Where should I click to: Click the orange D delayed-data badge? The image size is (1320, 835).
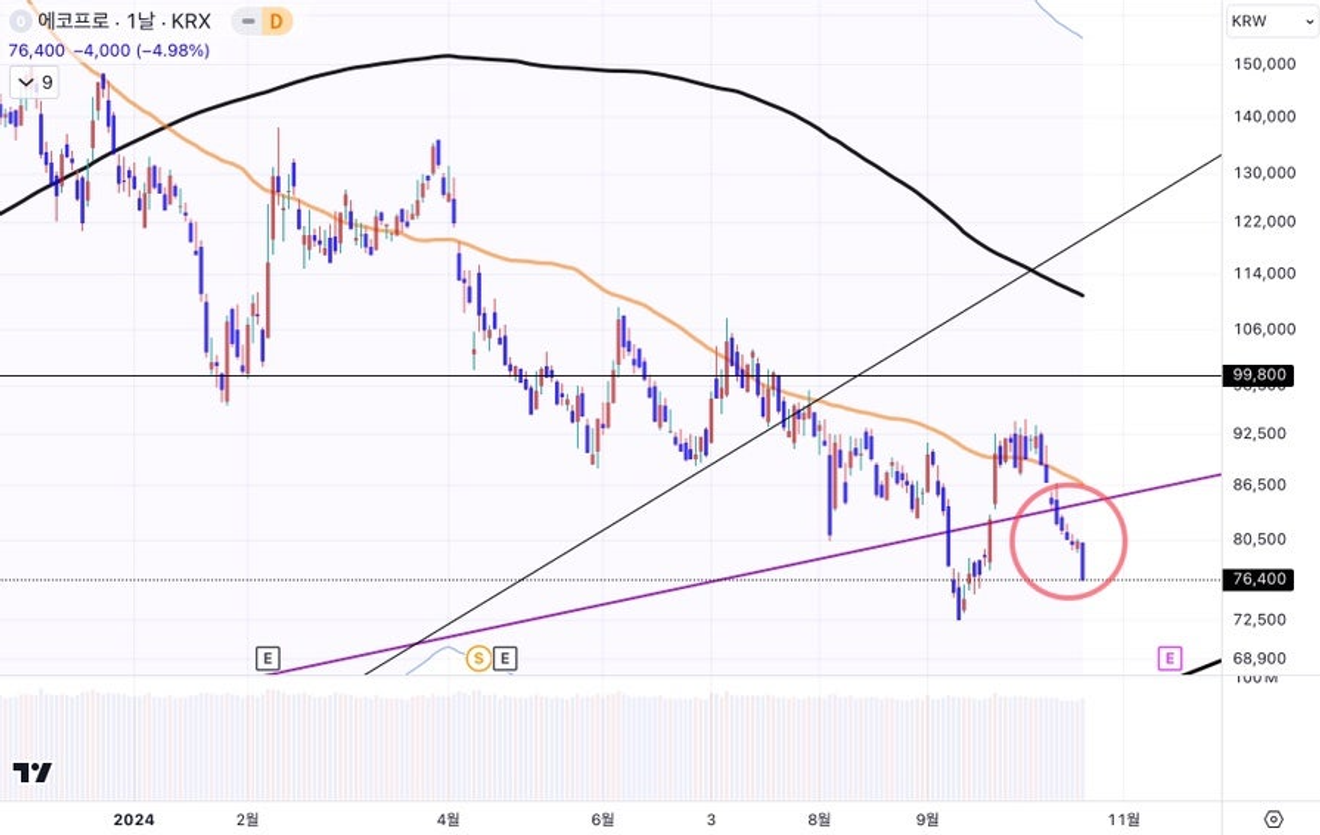coord(277,21)
